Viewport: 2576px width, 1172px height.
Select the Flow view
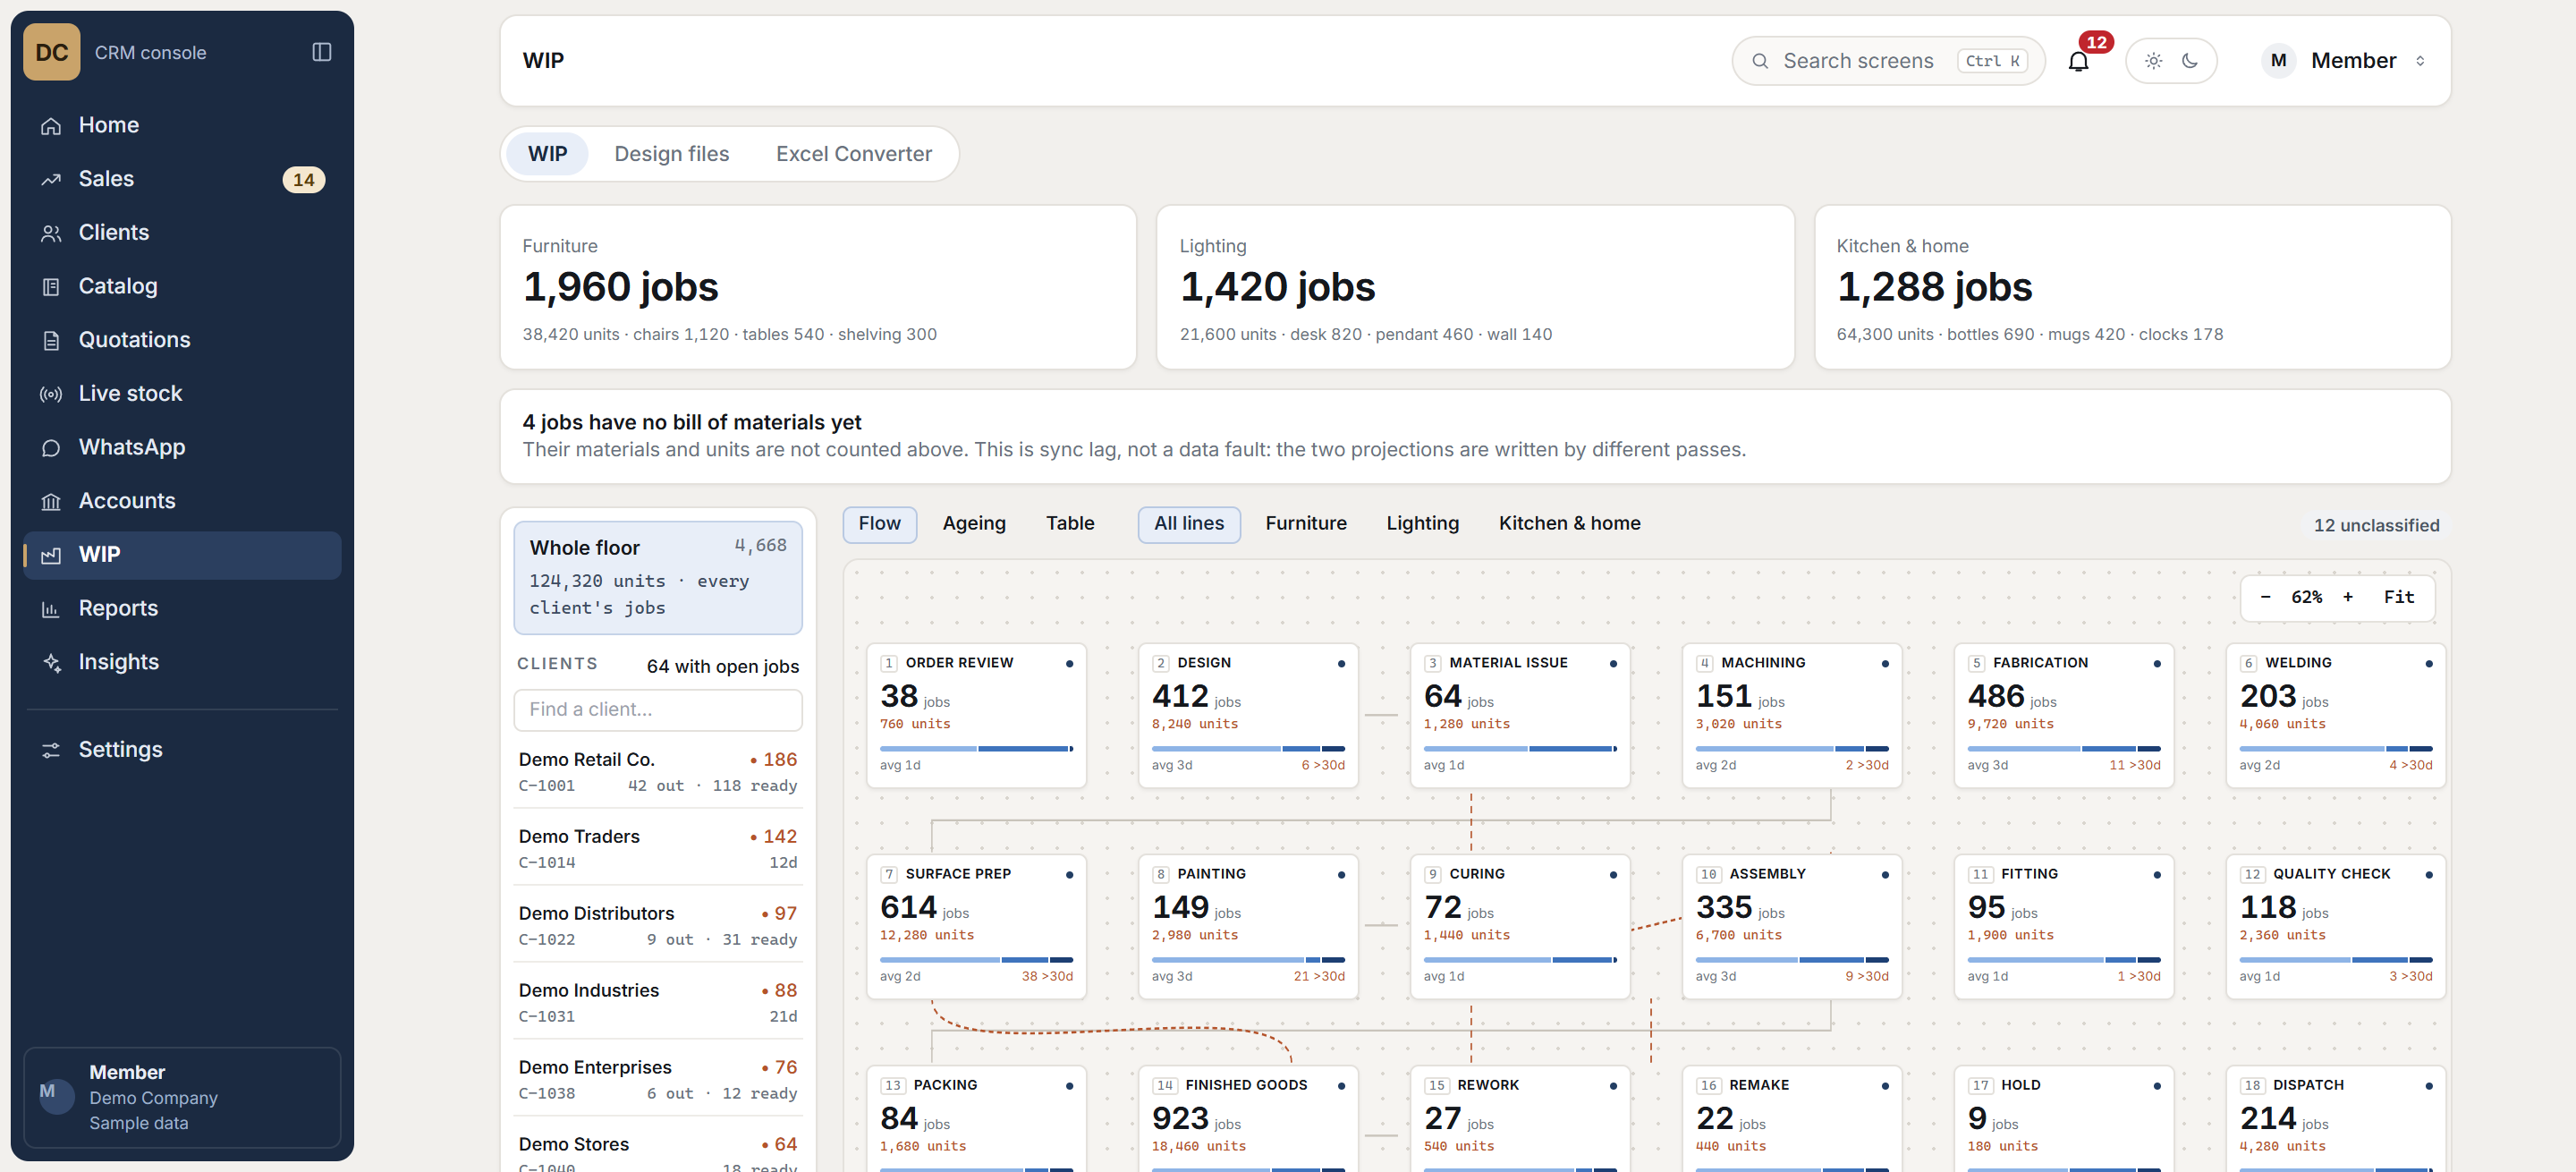pos(879,524)
